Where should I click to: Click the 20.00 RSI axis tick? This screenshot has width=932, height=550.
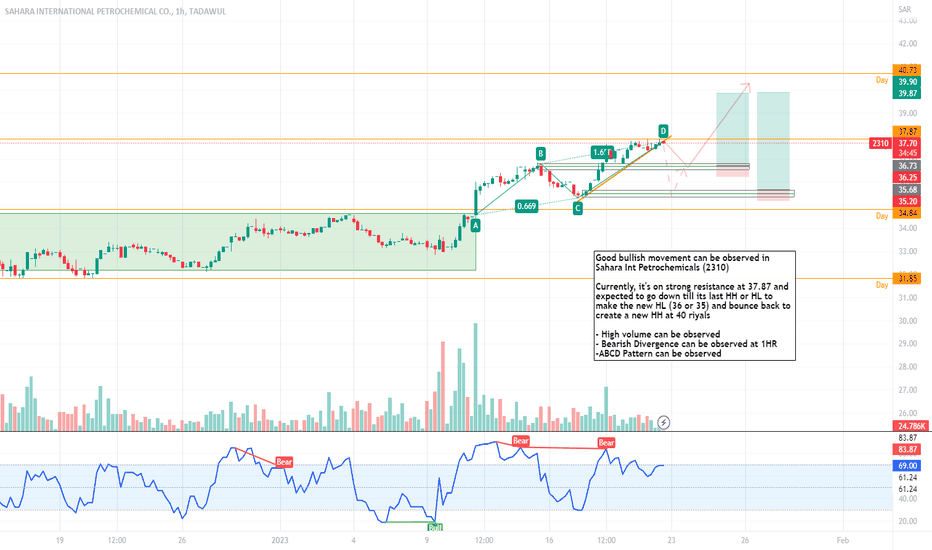907,521
